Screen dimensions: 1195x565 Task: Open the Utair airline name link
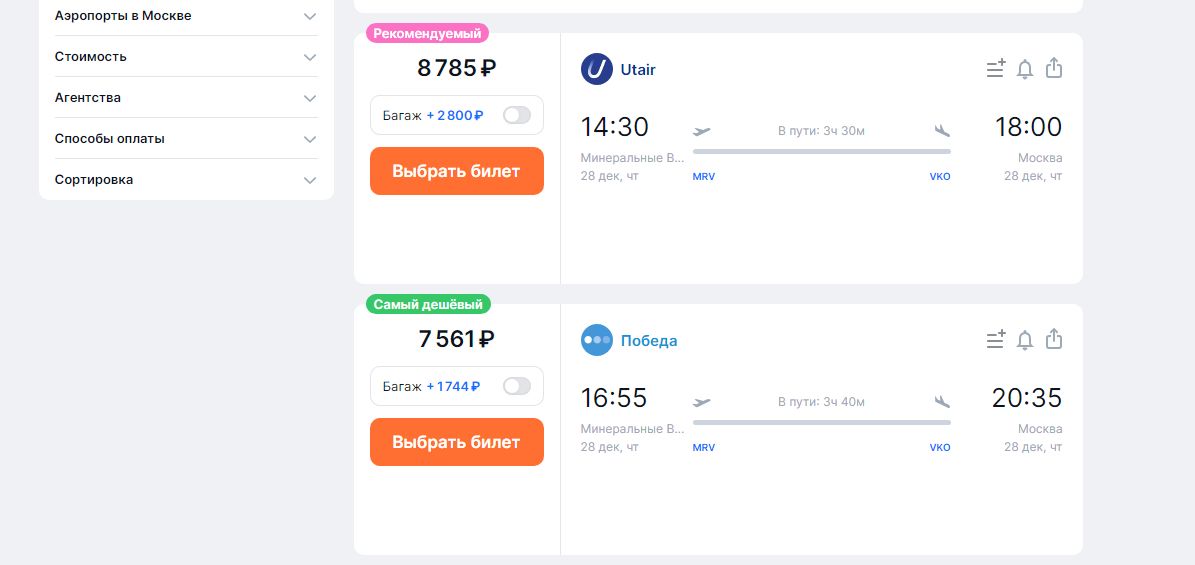pyautogui.click(x=638, y=70)
